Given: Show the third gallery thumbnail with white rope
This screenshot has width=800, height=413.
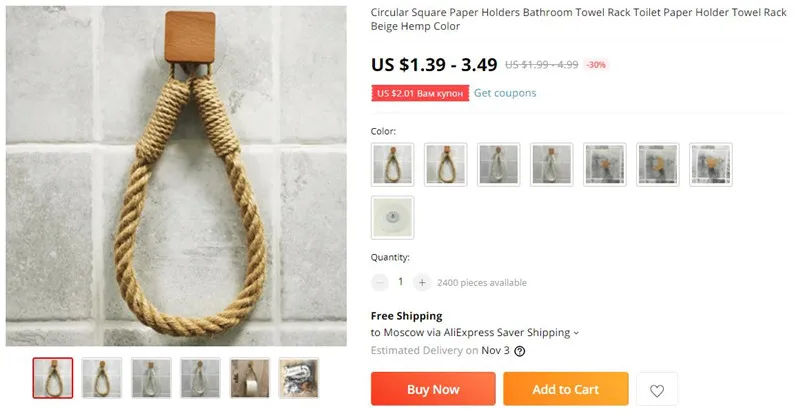Looking at the screenshot, I should pos(151,378).
